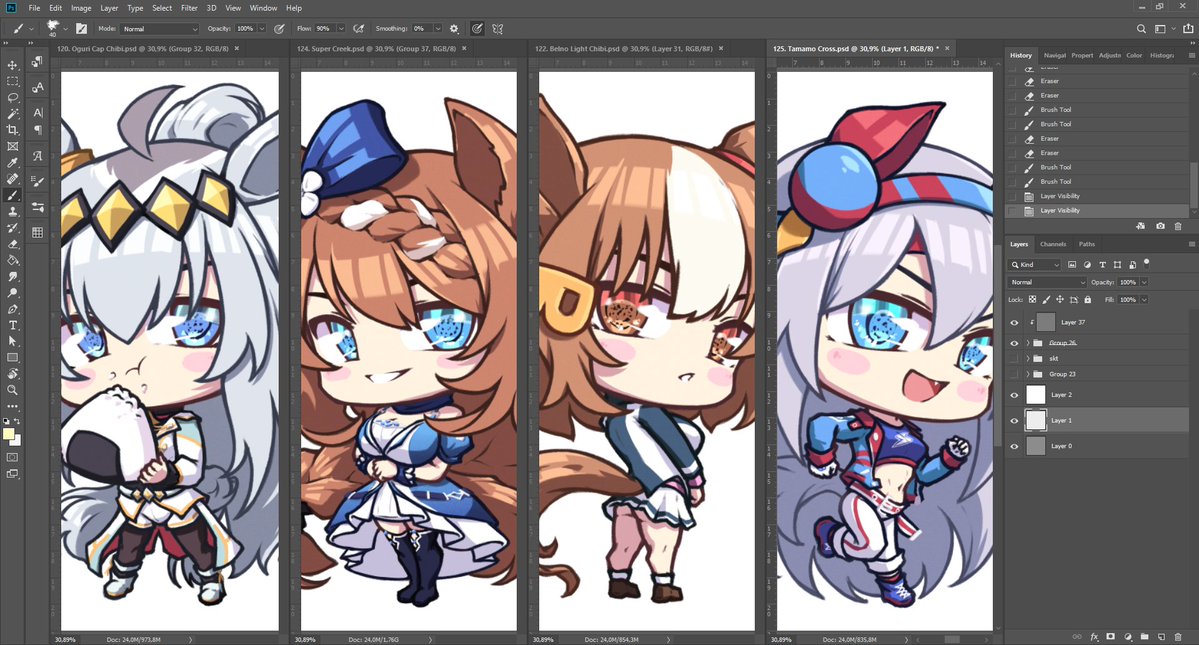This screenshot has width=1199, height=645.
Task: Switch to the Color panel tab
Action: tap(1134, 55)
